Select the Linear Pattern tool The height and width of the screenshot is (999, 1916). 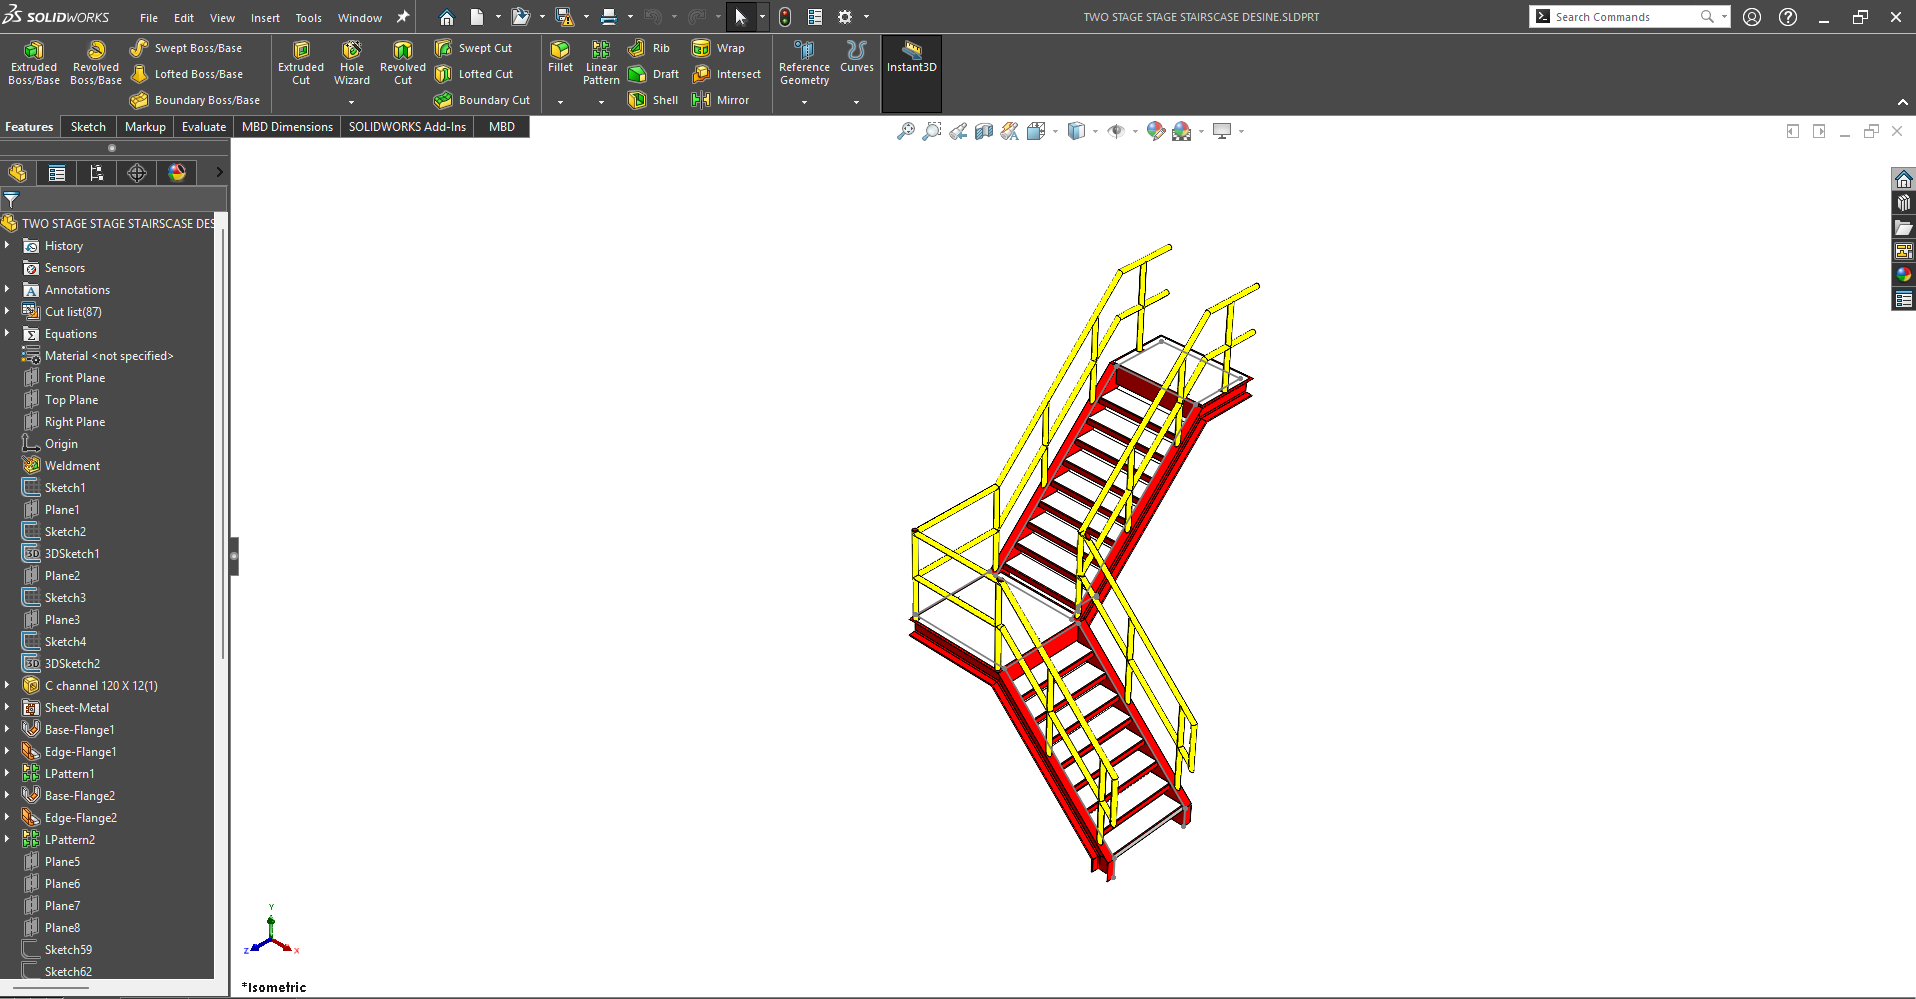click(x=601, y=63)
